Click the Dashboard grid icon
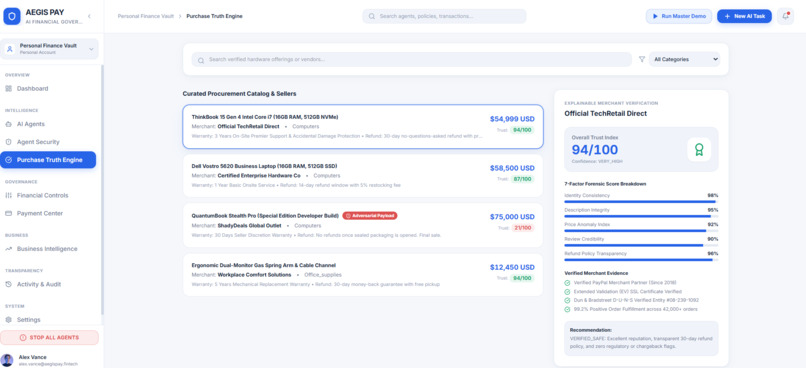This screenshot has height=368, width=806. tap(8, 88)
